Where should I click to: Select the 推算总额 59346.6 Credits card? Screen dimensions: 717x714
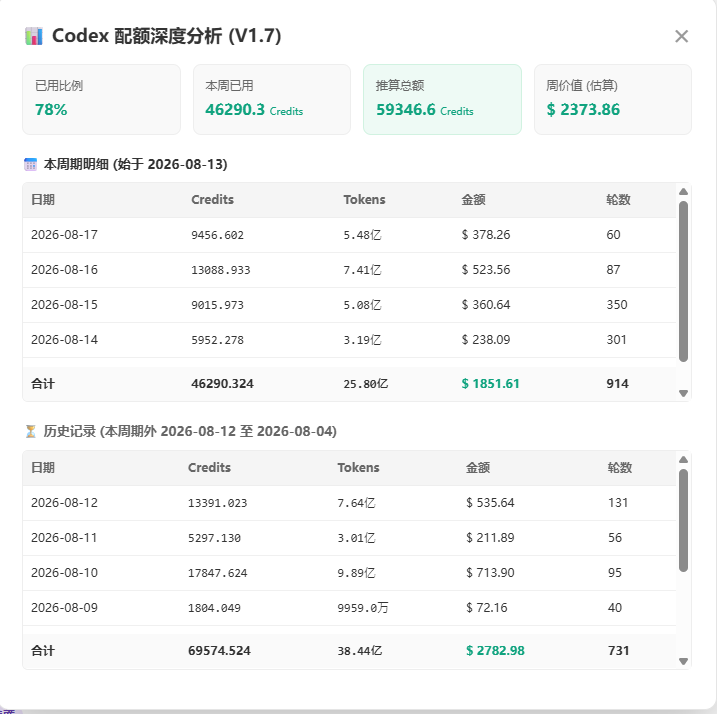pos(442,99)
